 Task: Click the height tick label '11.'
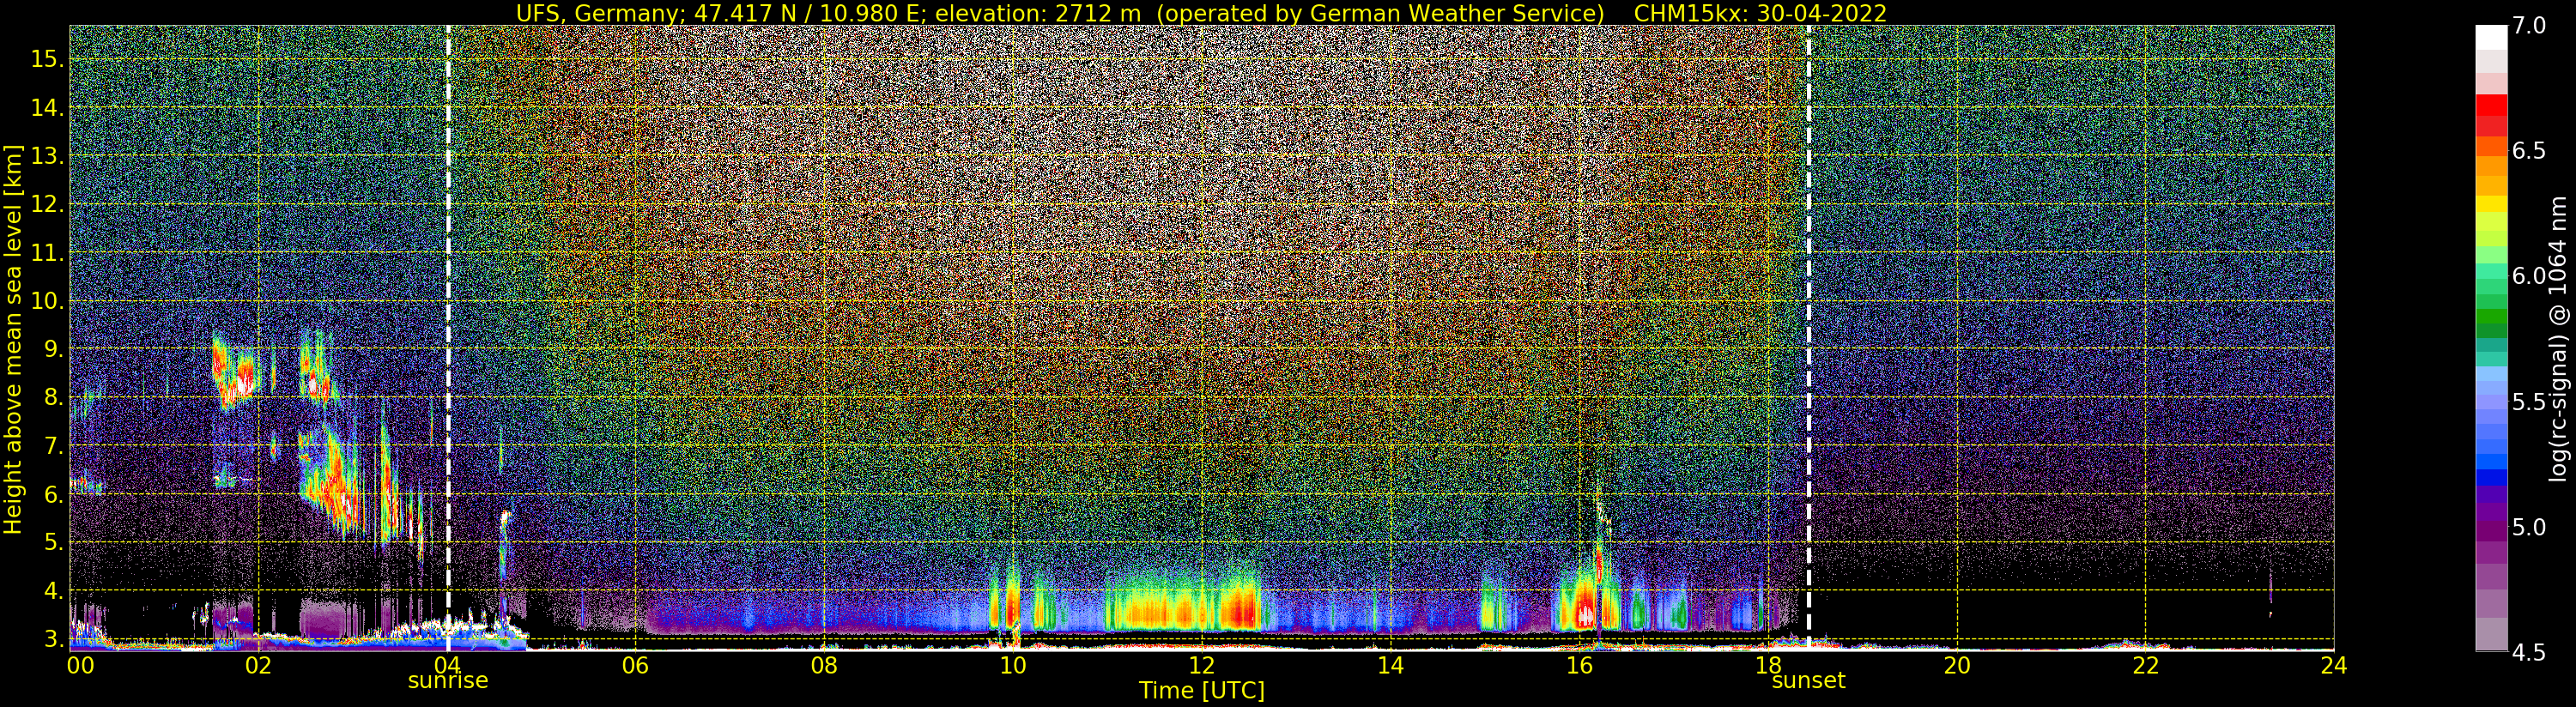click(x=47, y=253)
